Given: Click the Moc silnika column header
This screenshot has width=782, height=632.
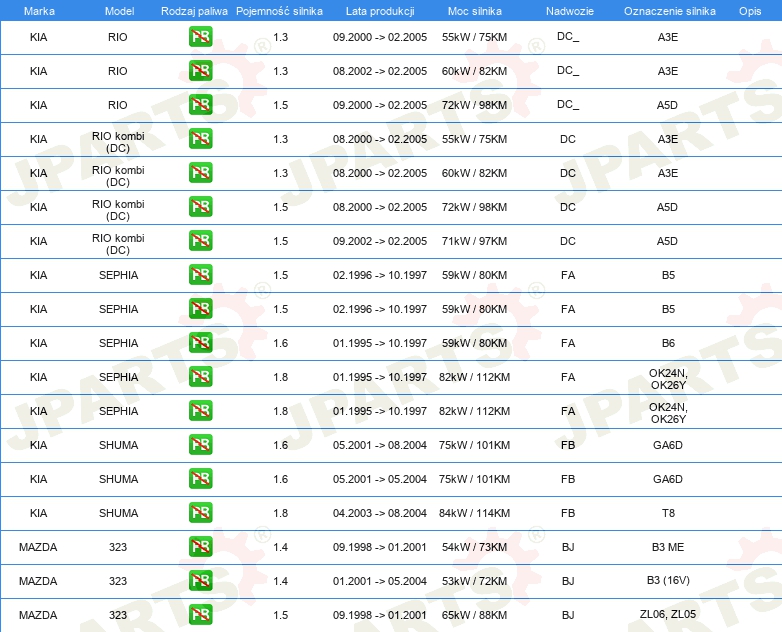Looking at the screenshot, I should click(475, 11).
